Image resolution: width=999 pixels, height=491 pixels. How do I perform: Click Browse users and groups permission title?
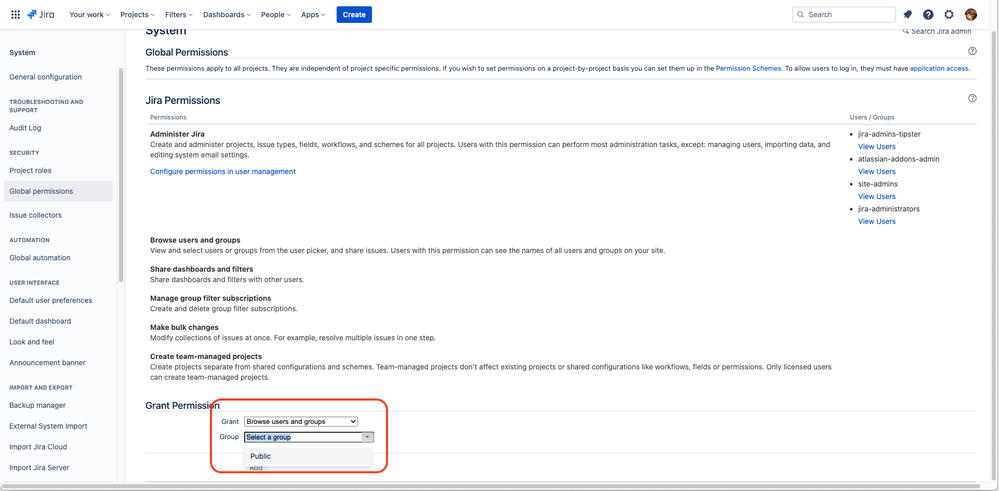point(195,240)
